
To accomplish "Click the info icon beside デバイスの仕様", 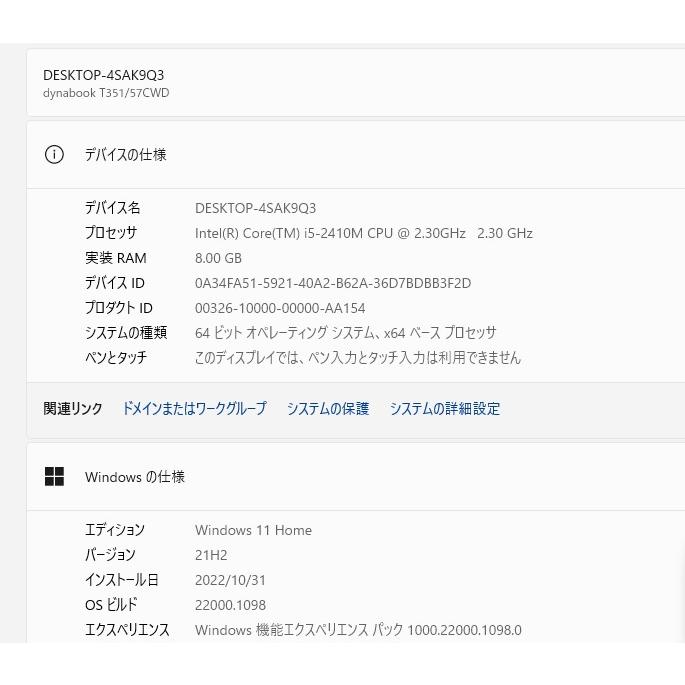I will 54,154.
